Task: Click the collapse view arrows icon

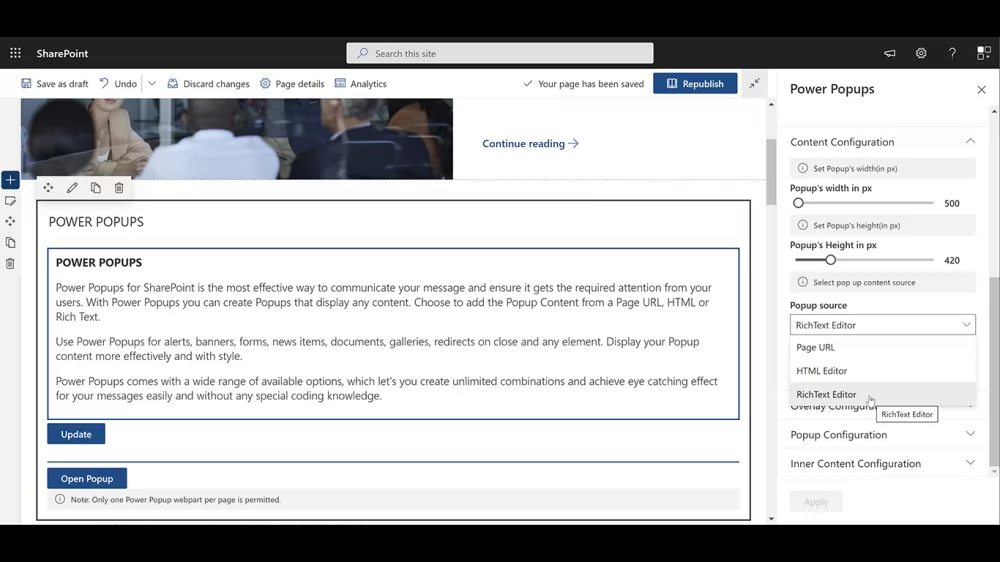Action: point(754,84)
